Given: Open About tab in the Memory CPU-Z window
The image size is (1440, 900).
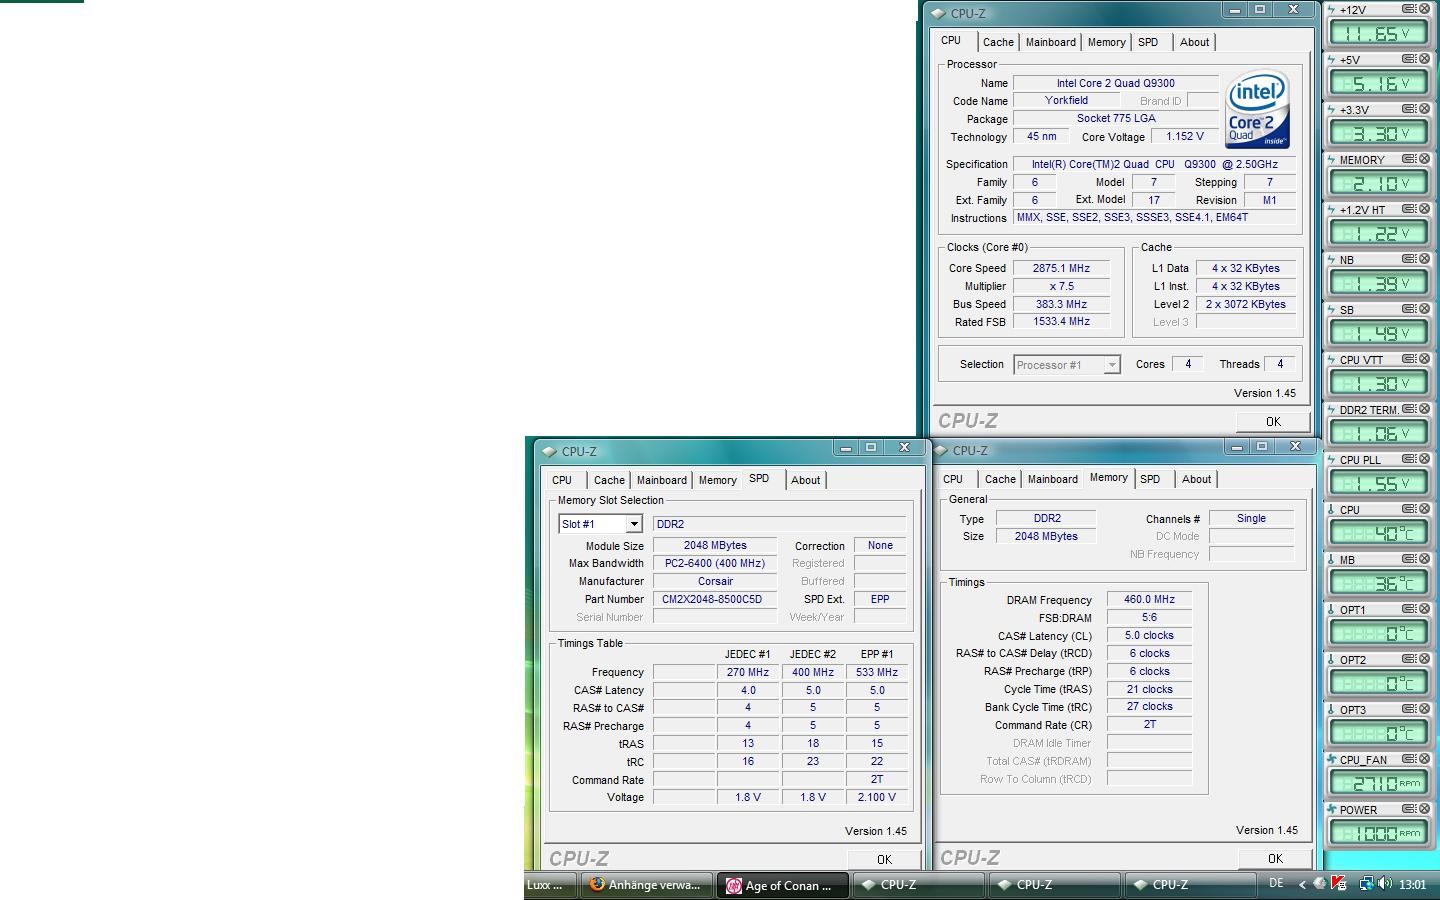Looking at the screenshot, I should [x=1196, y=479].
